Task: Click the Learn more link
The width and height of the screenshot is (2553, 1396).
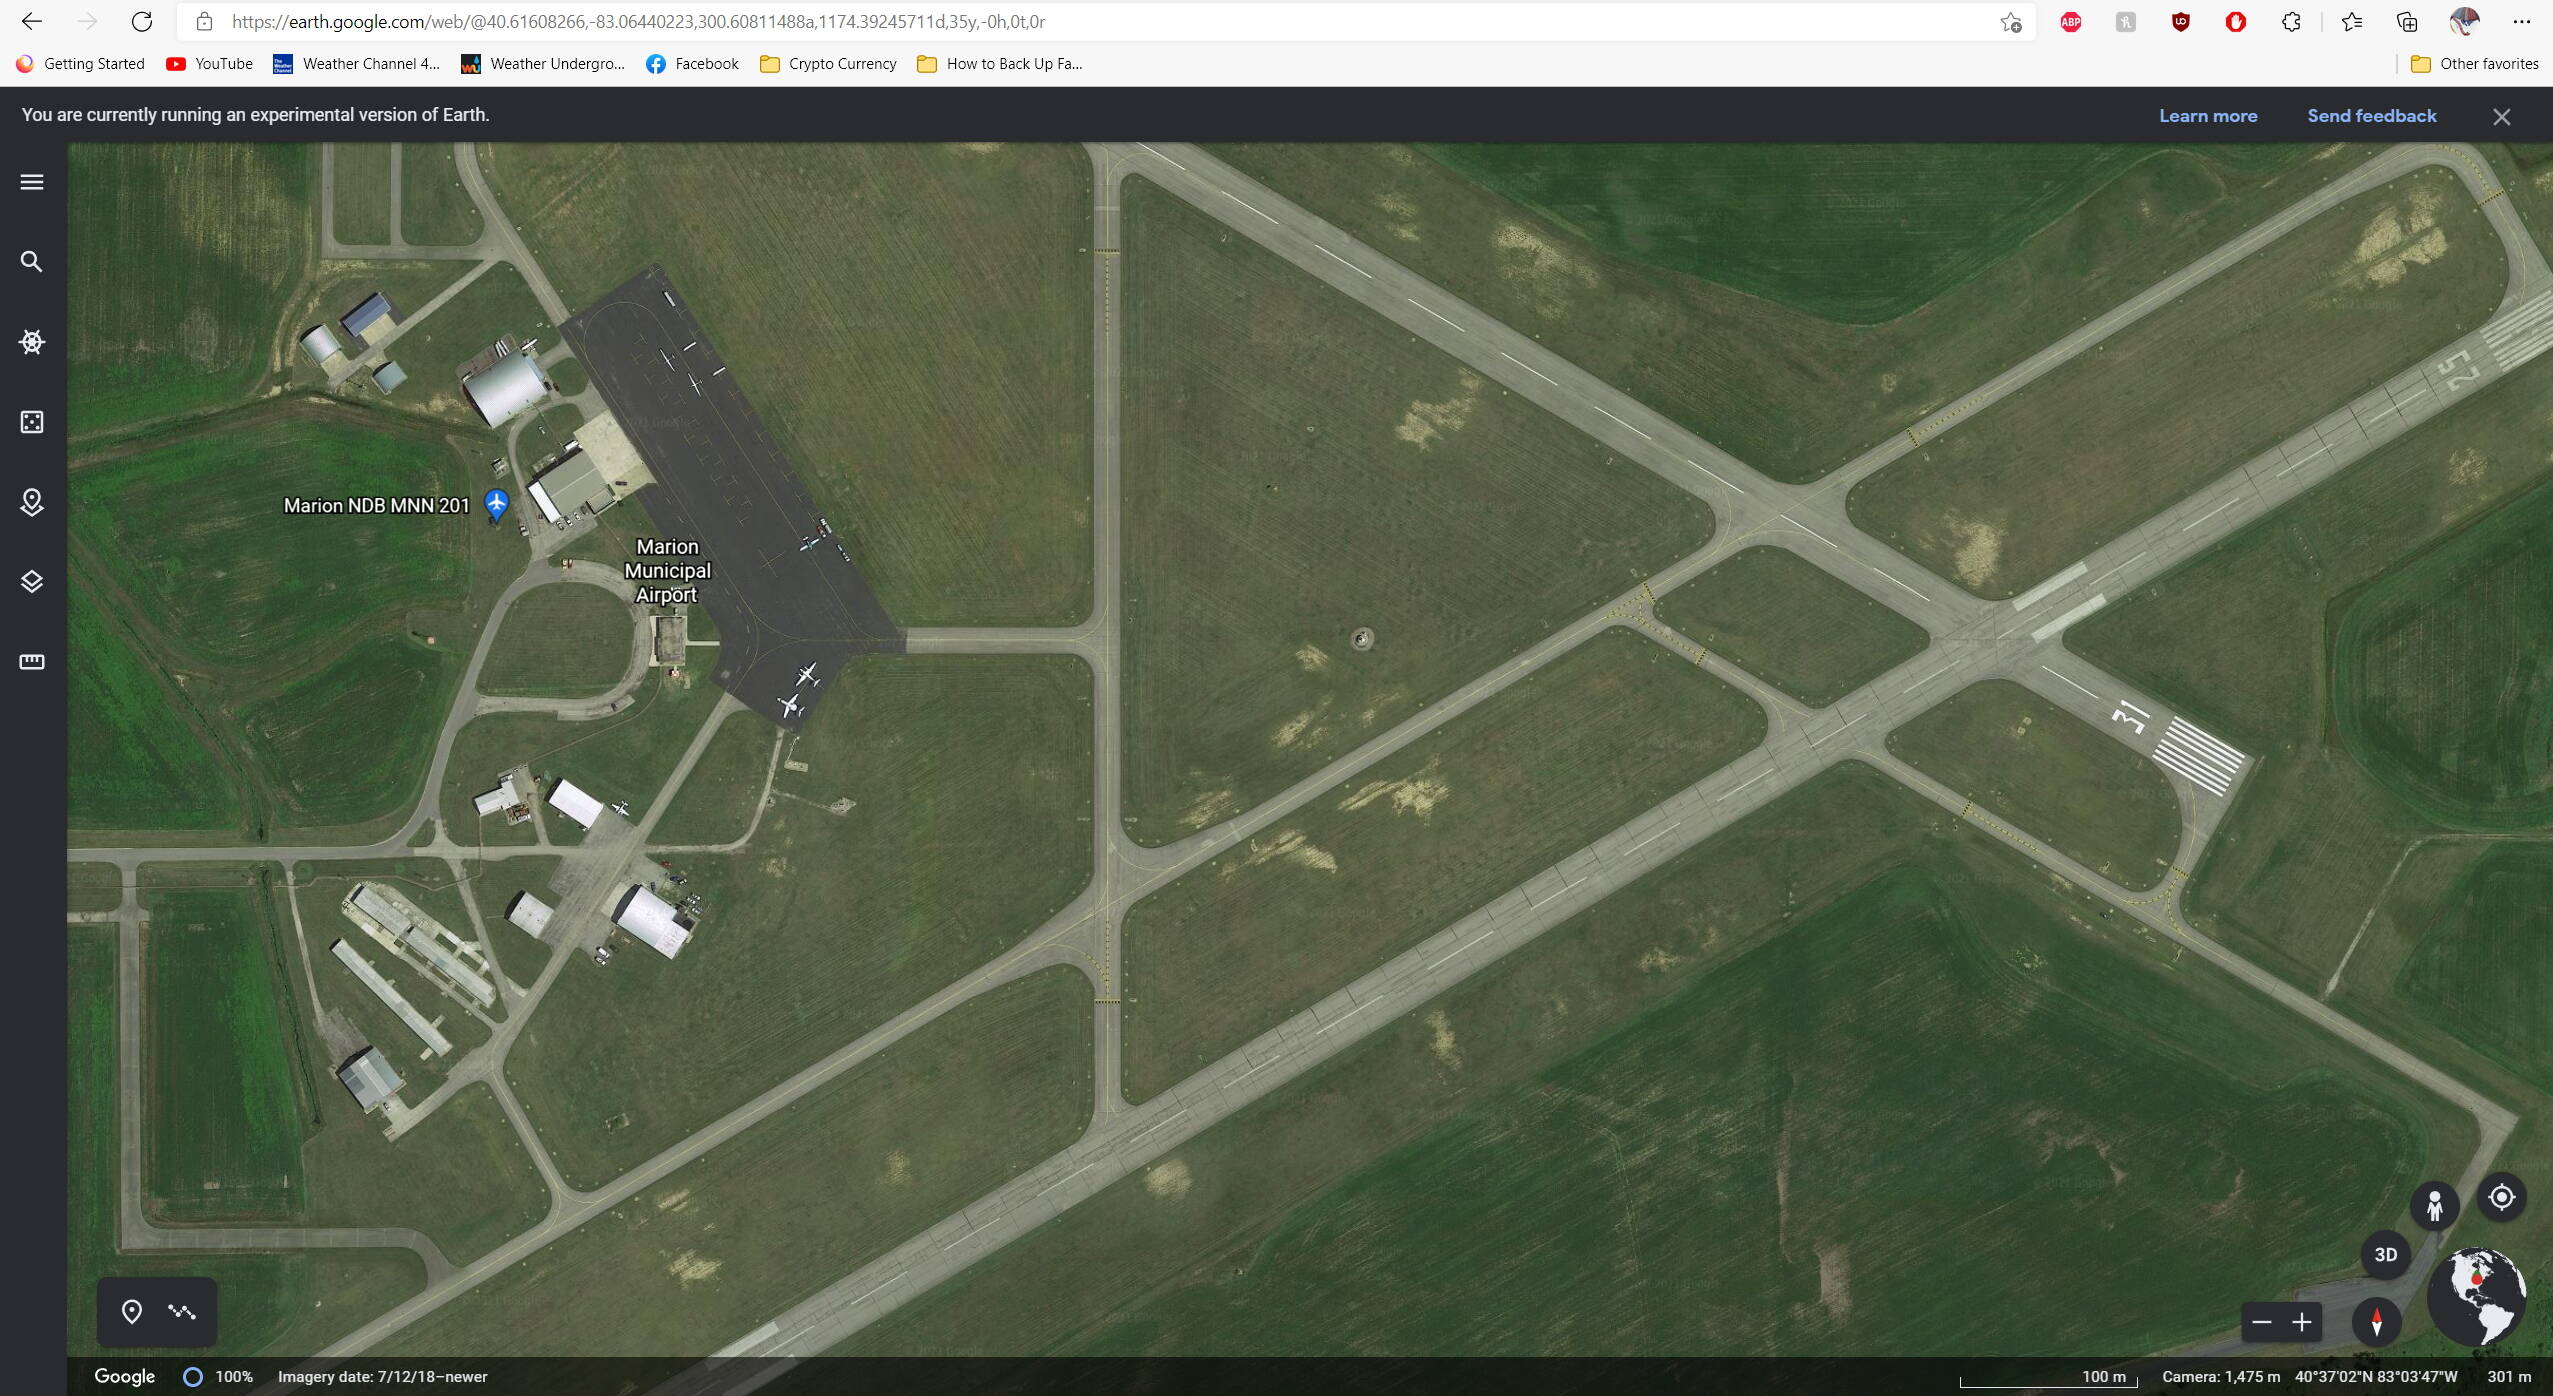Action: 2208,116
